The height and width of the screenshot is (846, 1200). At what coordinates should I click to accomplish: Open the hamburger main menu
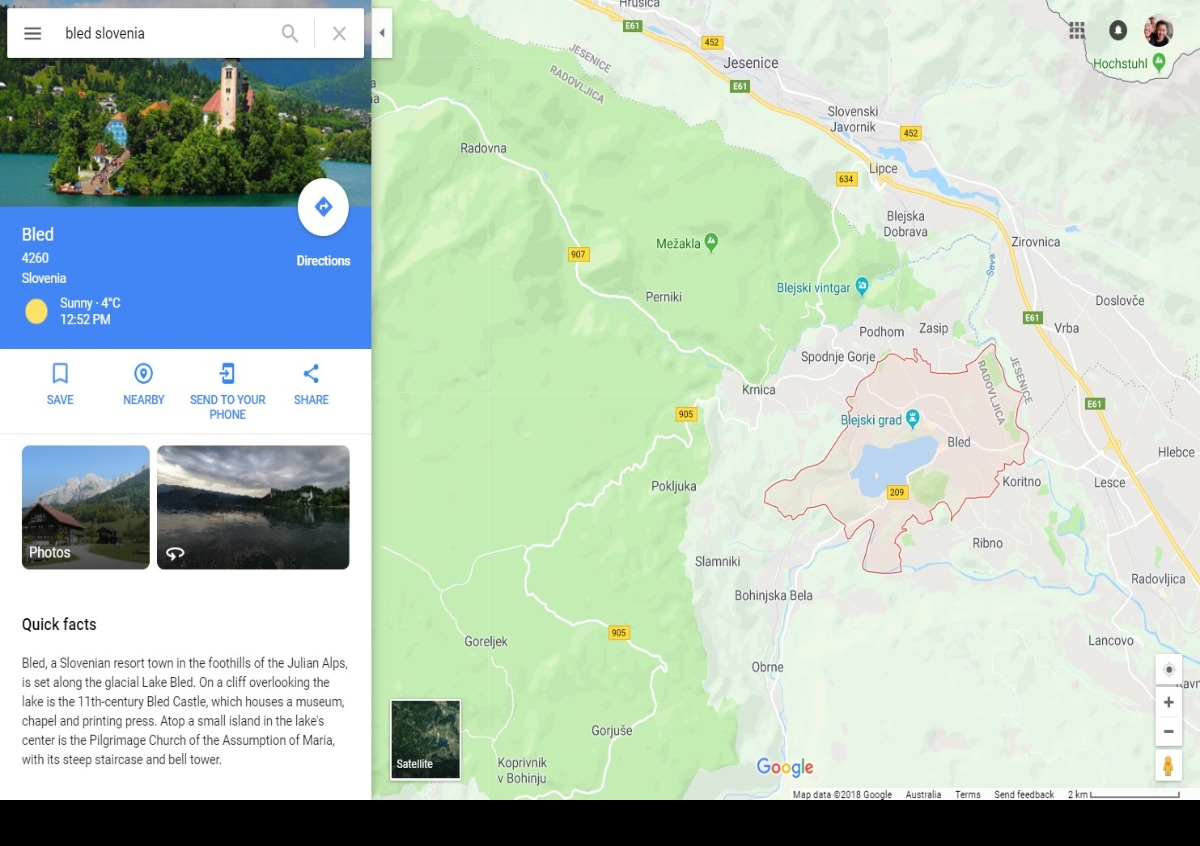33,33
